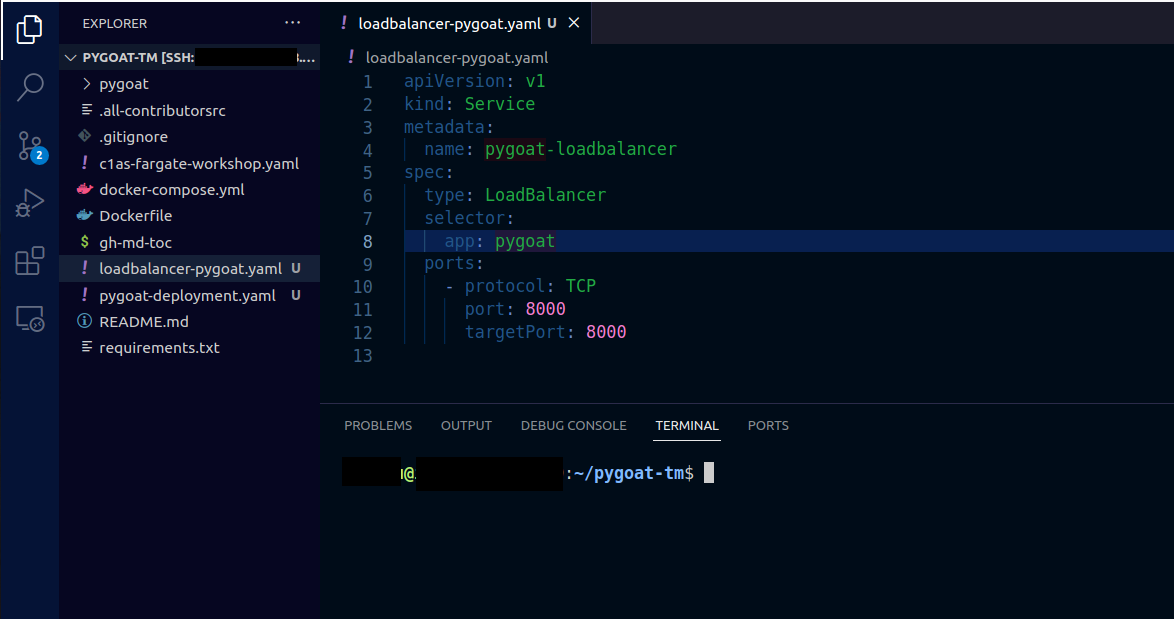Click line number 13 in gutter
Screen dimensions: 1174x619
362,356
